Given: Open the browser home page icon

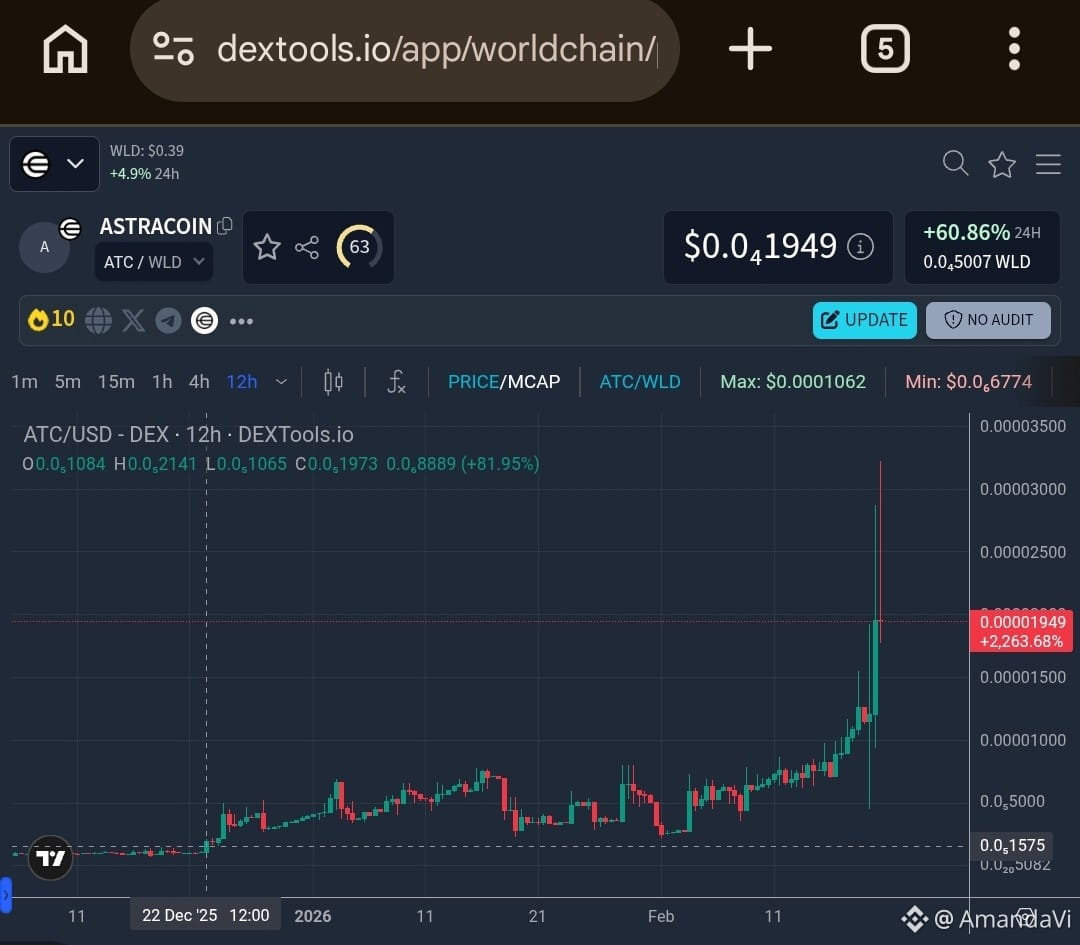Looking at the screenshot, I should [65, 49].
